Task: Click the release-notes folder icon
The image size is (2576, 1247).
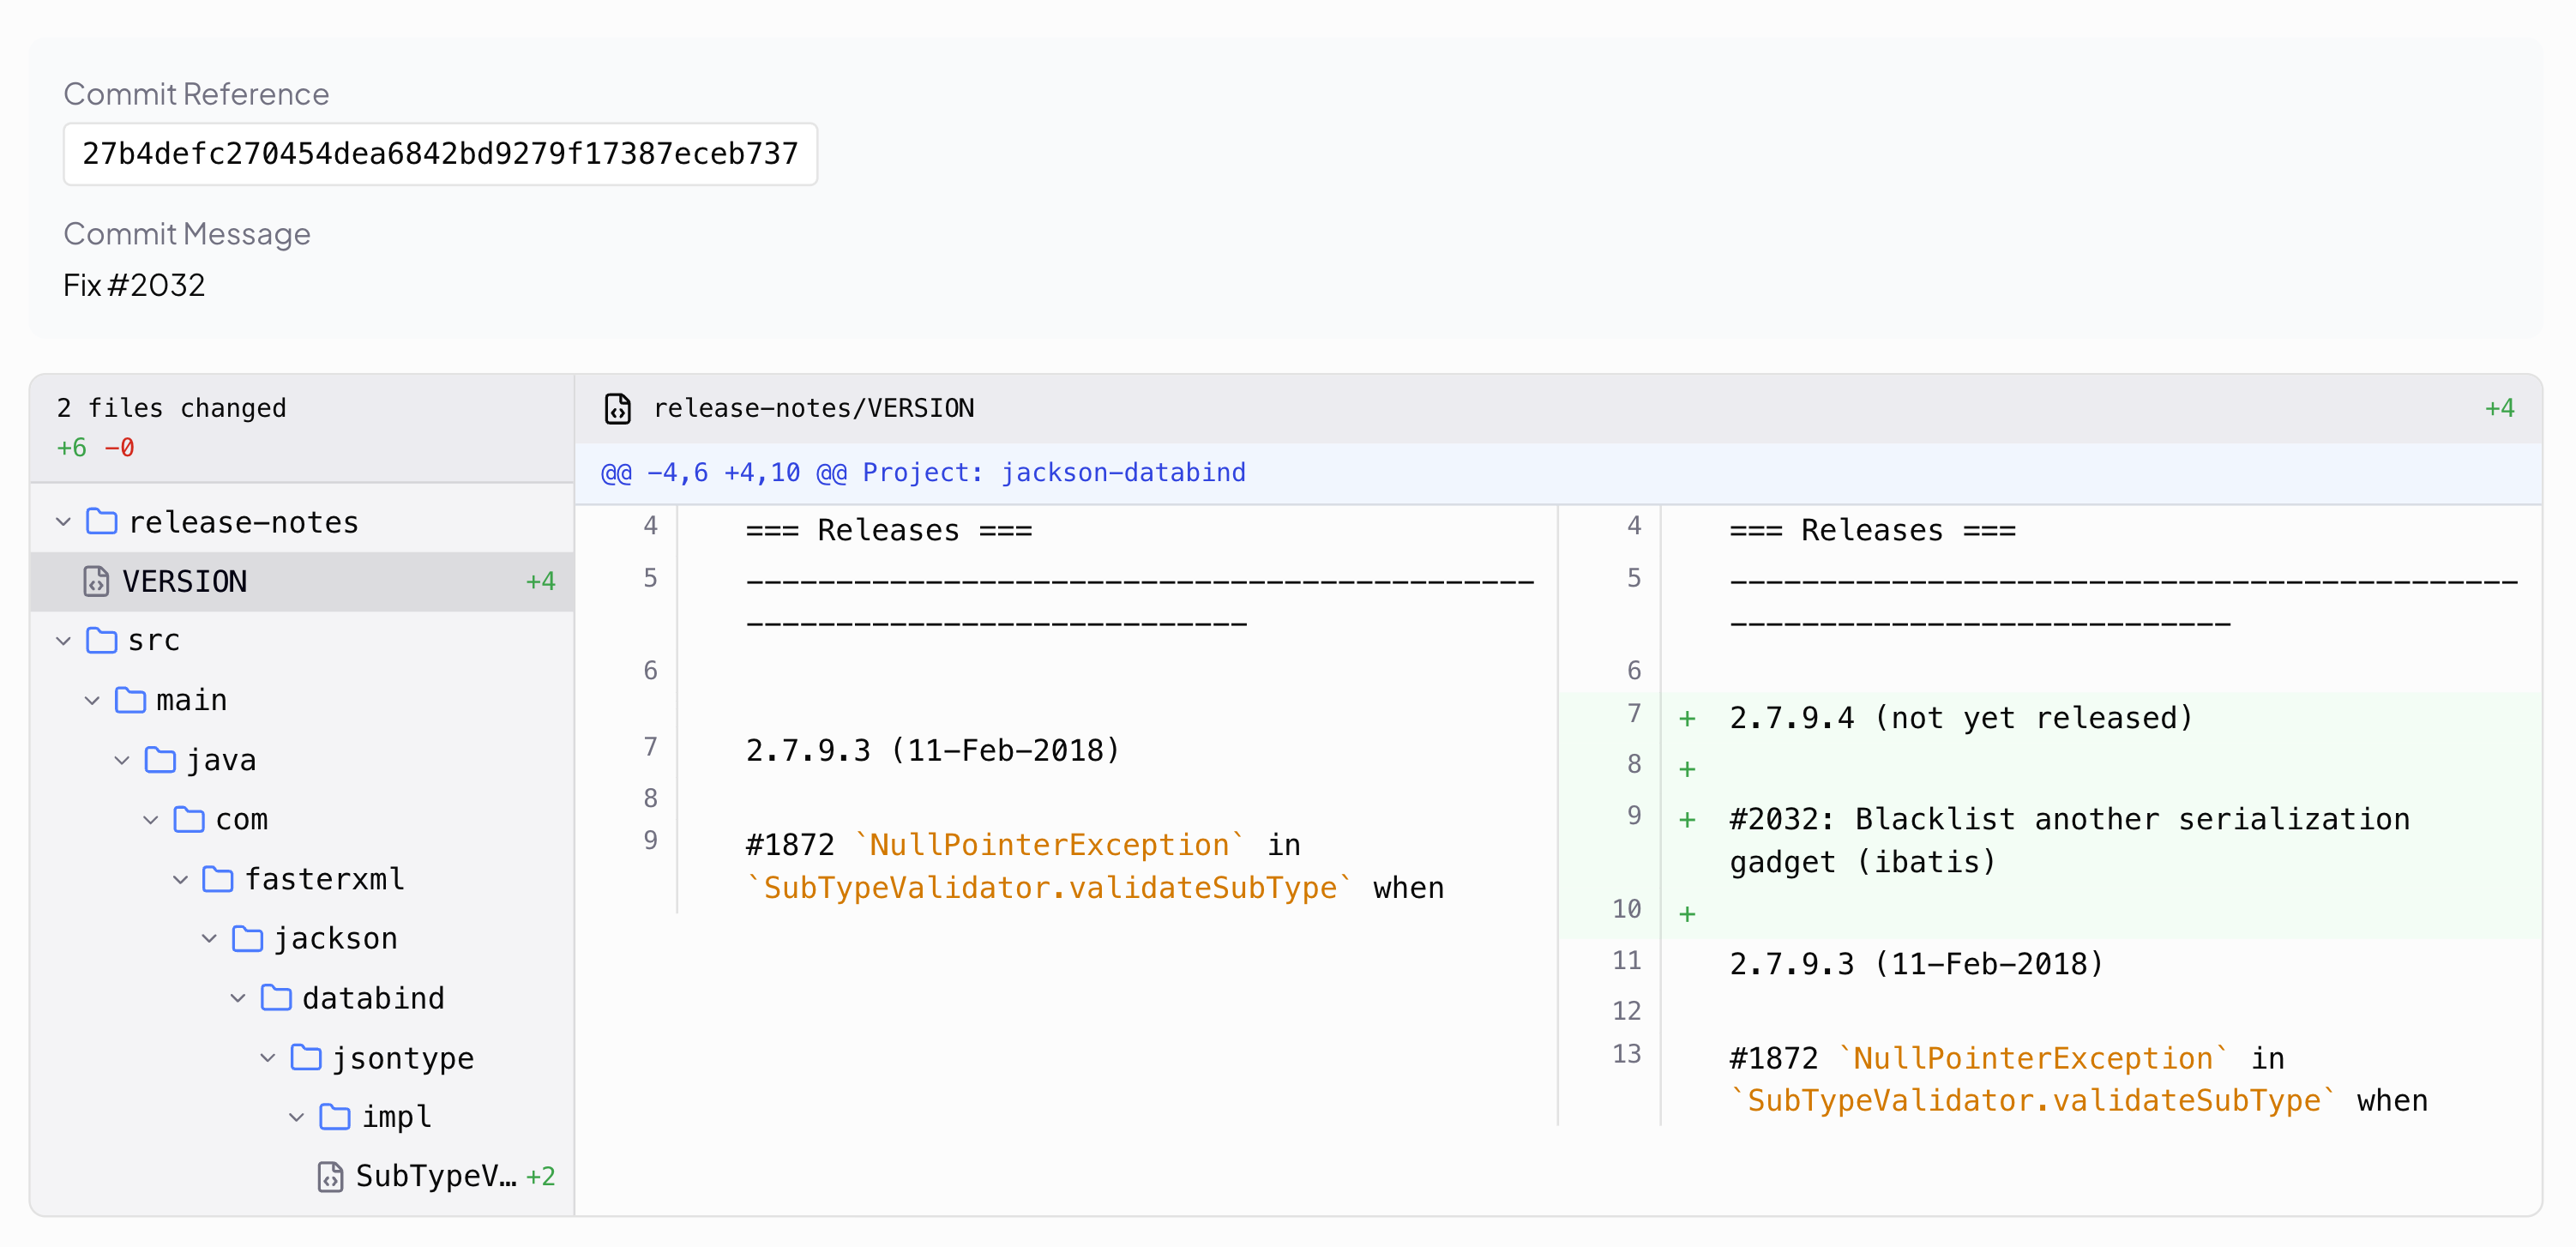Action: click(102, 521)
